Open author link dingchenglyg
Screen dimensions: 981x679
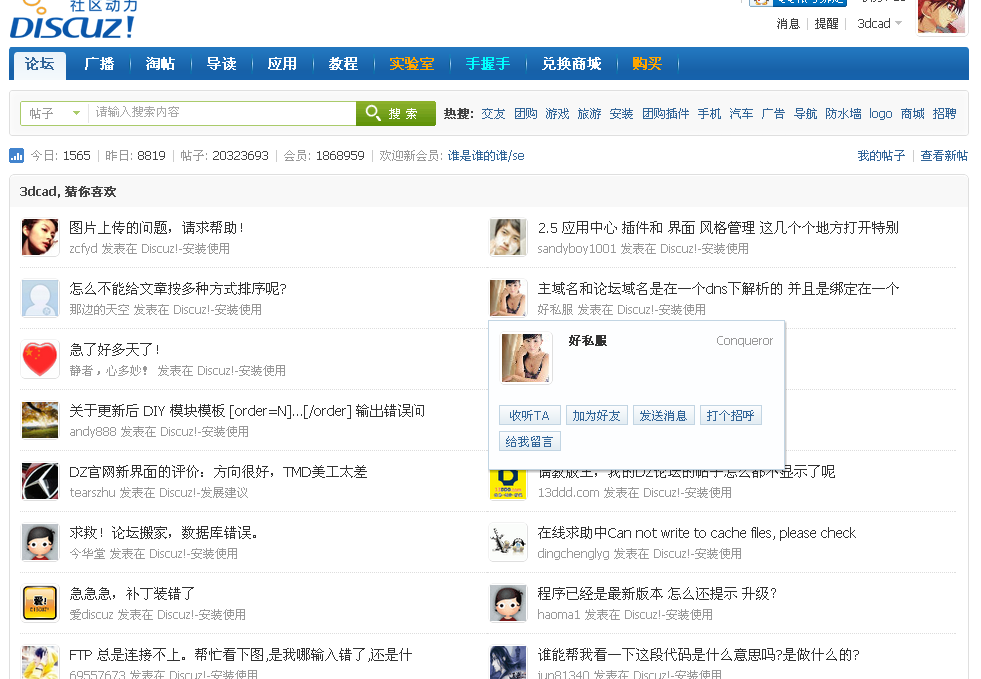[573, 554]
